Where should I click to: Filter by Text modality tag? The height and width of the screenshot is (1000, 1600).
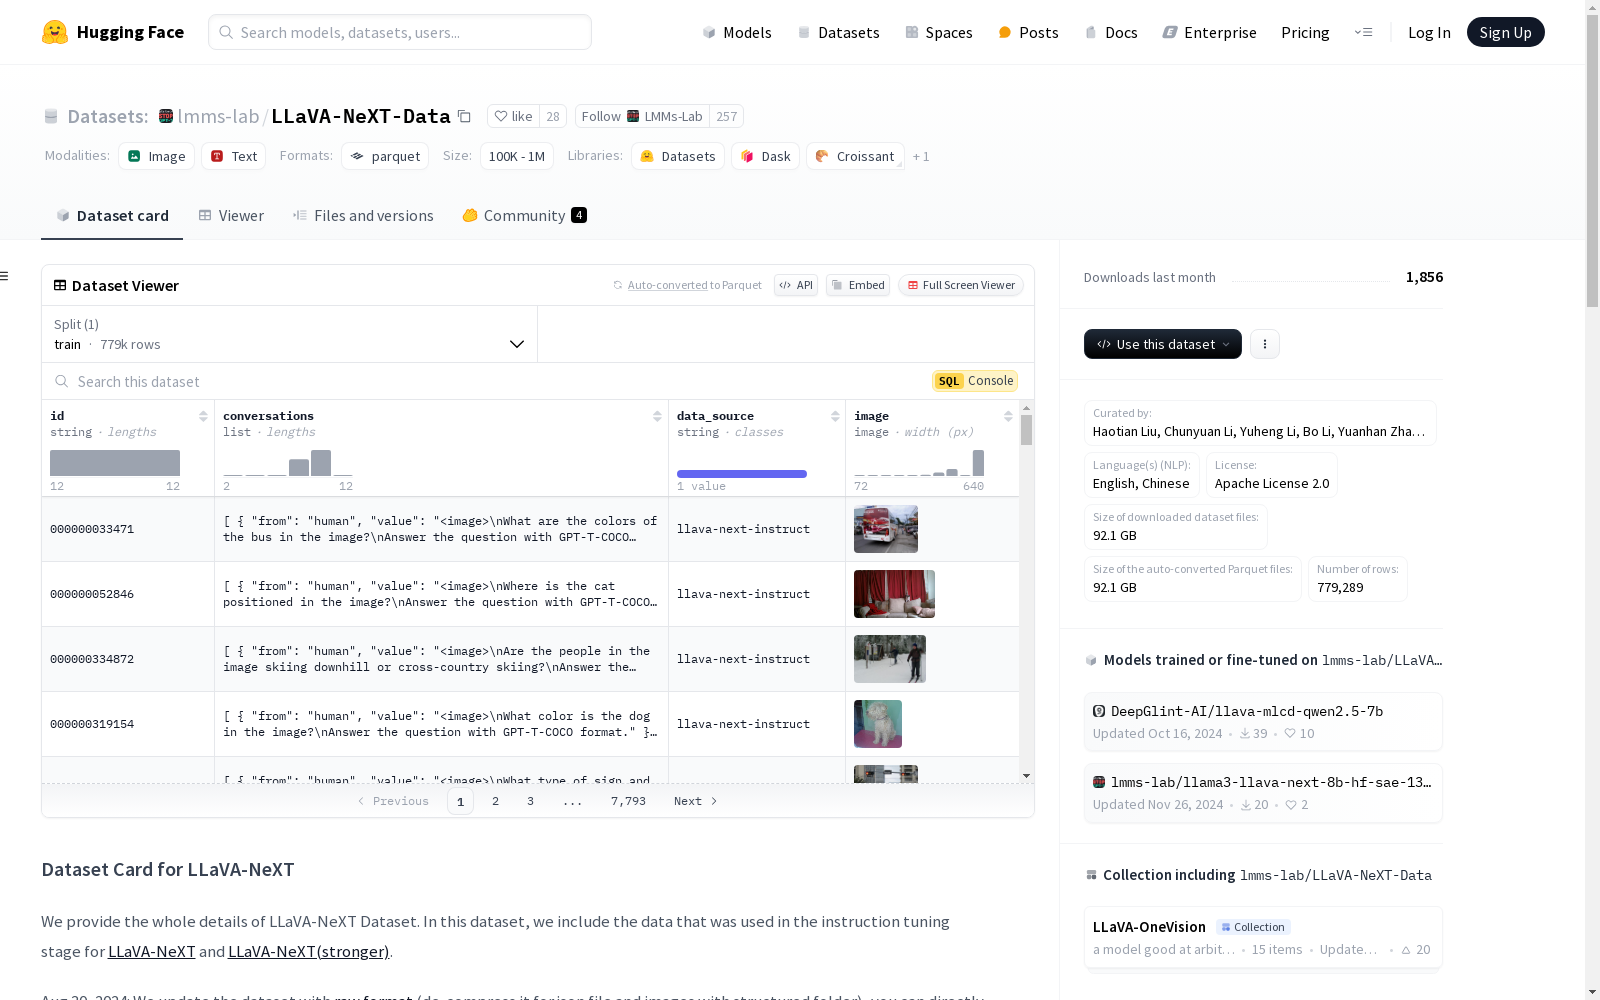pyautogui.click(x=233, y=156)
